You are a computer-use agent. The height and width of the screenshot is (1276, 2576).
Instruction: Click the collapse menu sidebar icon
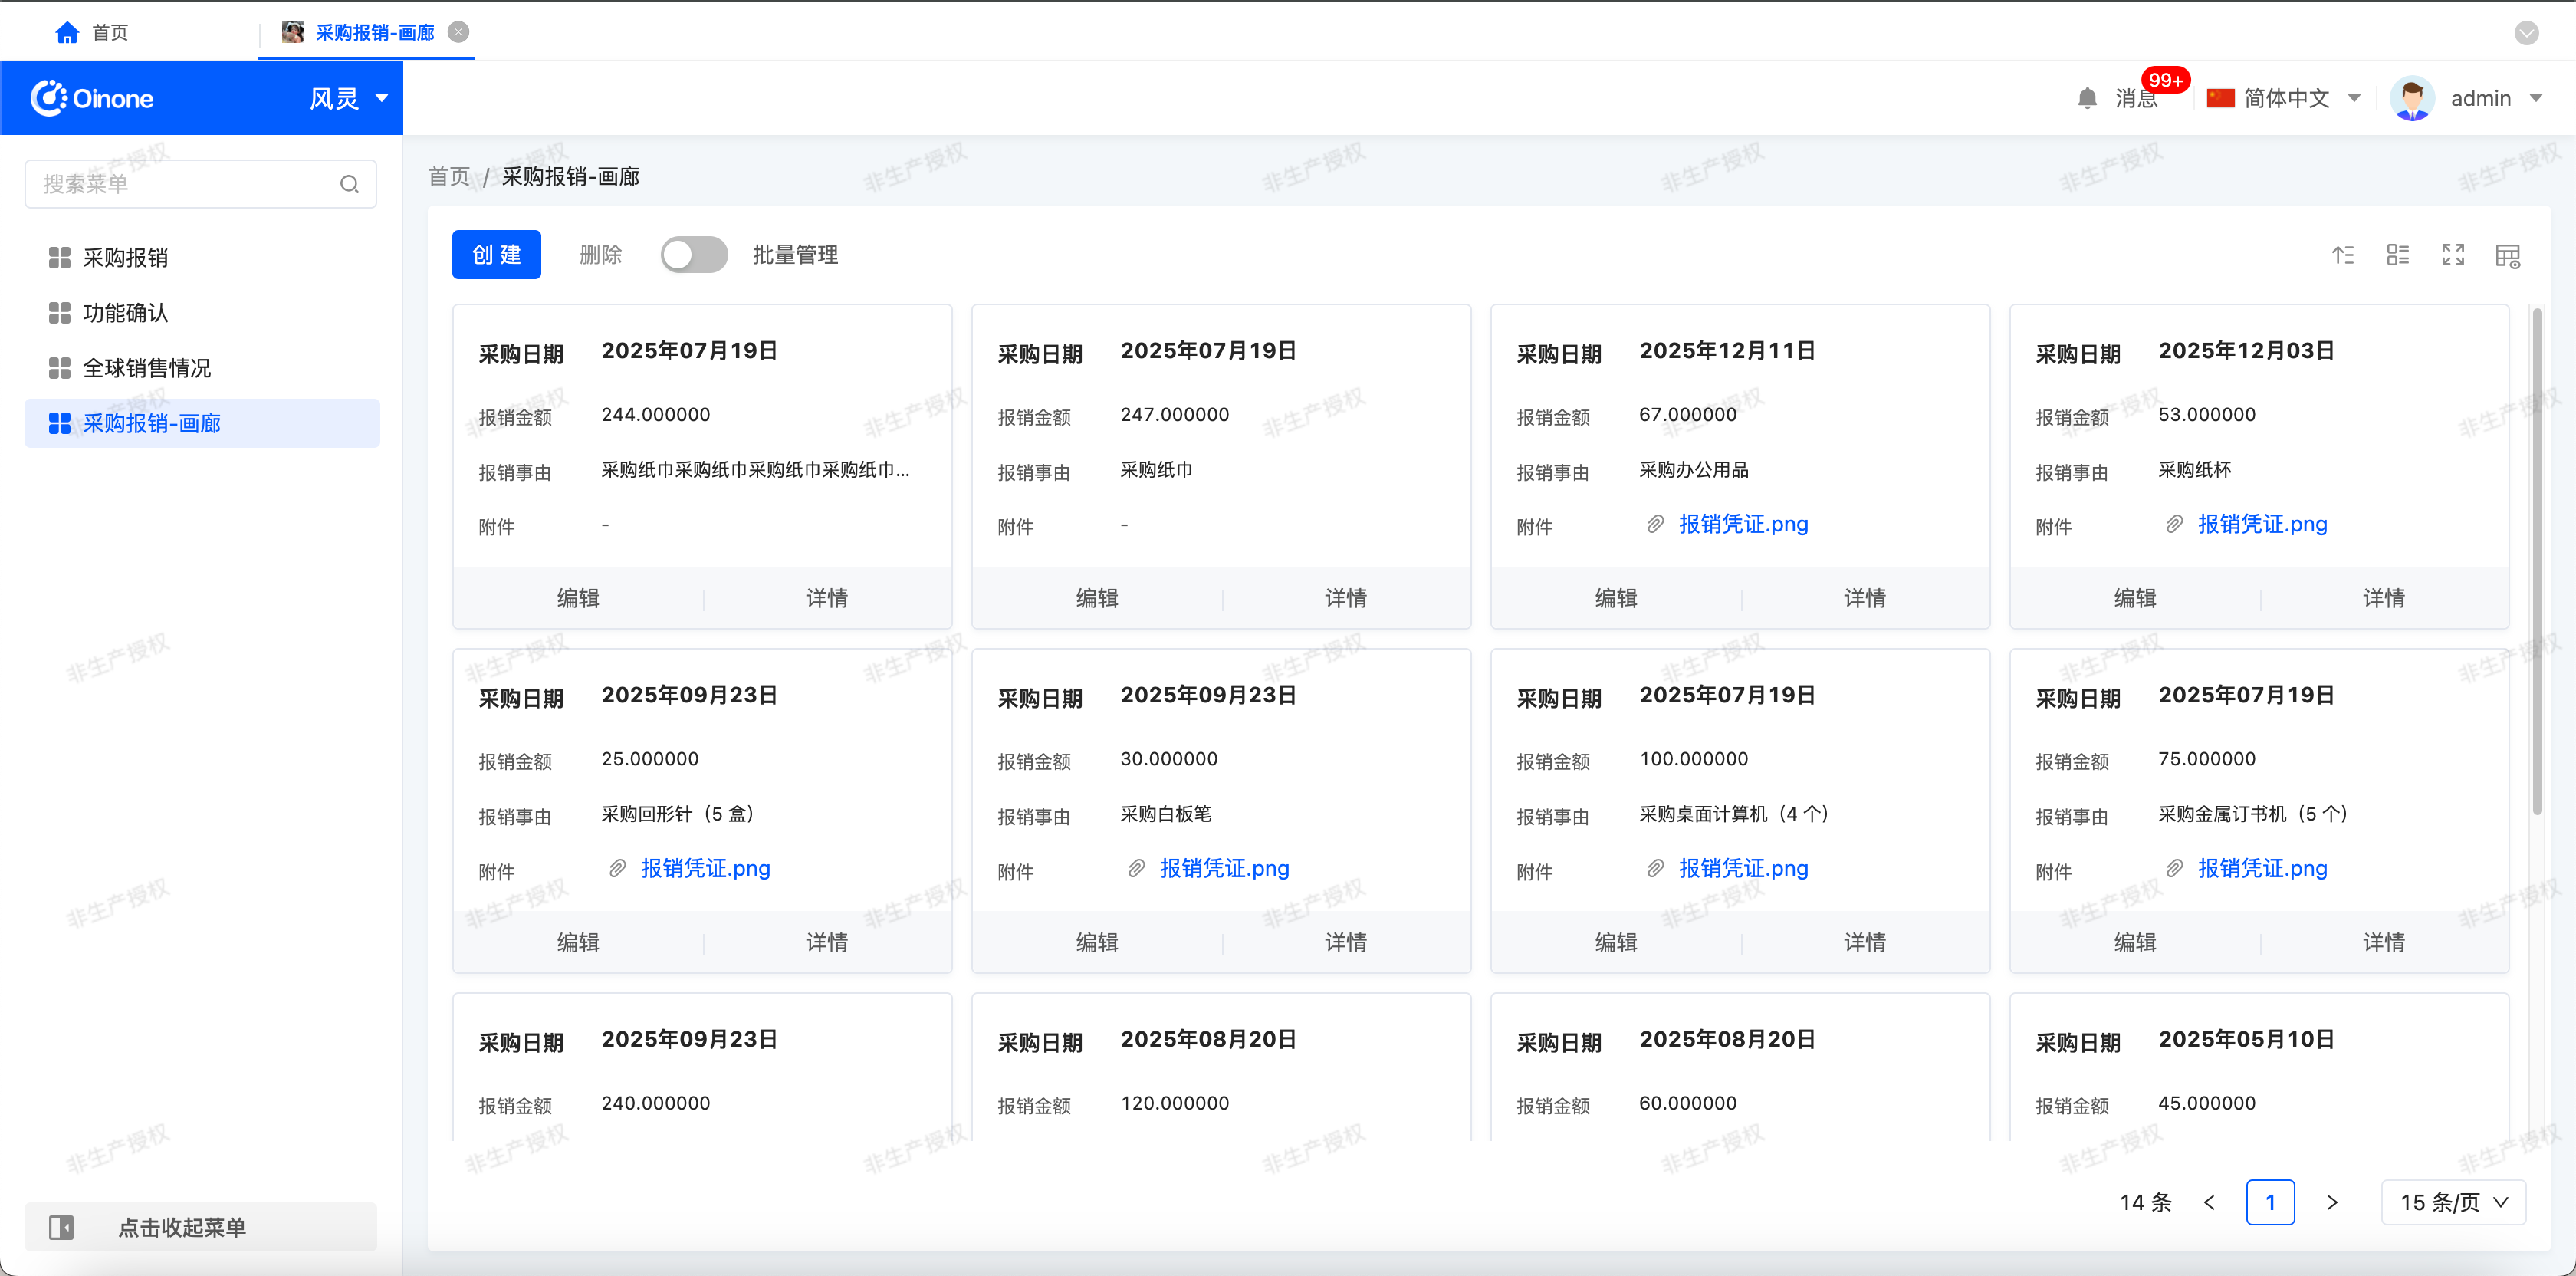61,1227
